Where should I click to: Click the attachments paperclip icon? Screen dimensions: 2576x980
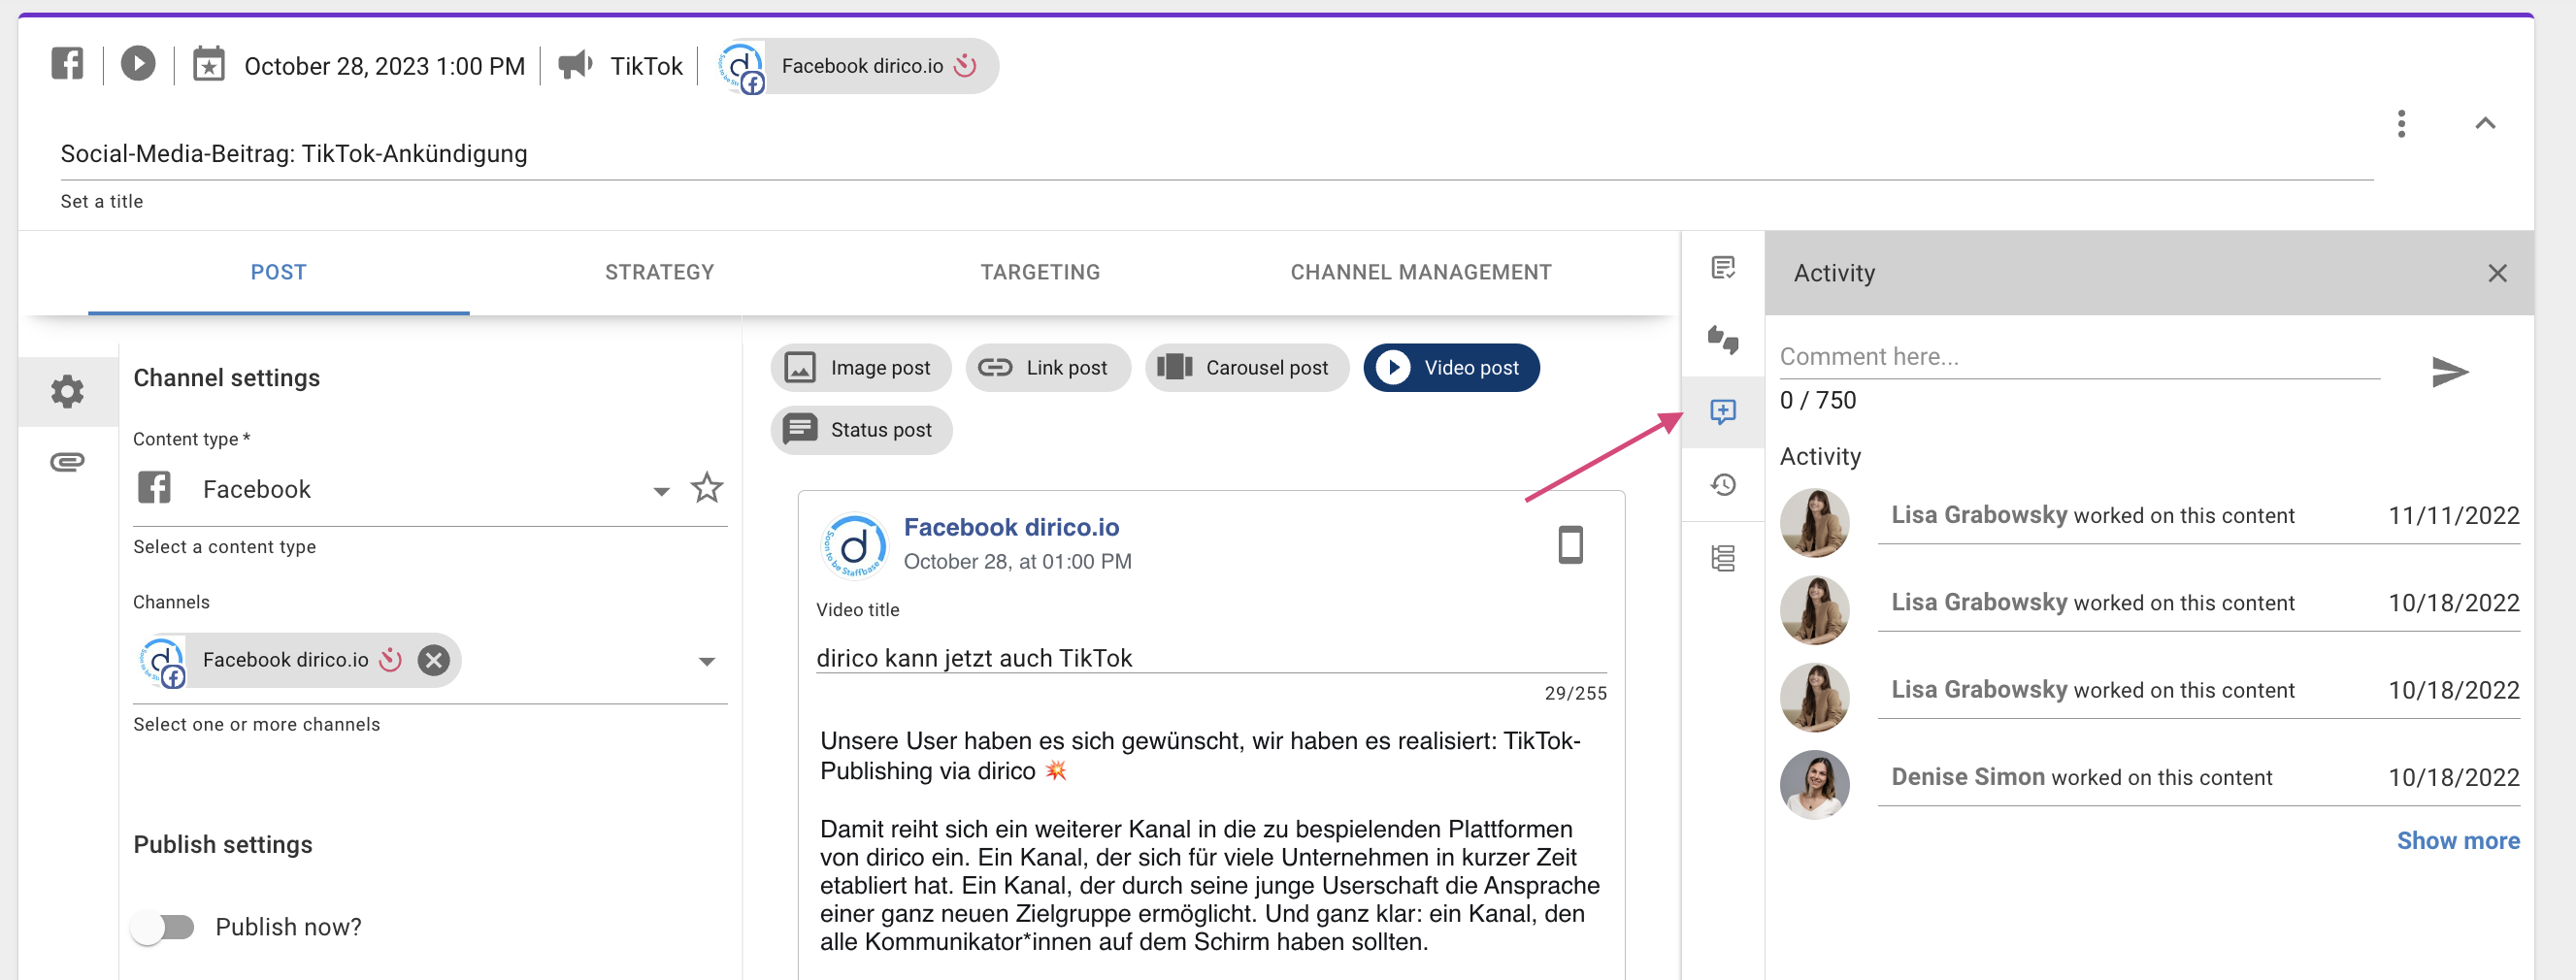[67, 462]
